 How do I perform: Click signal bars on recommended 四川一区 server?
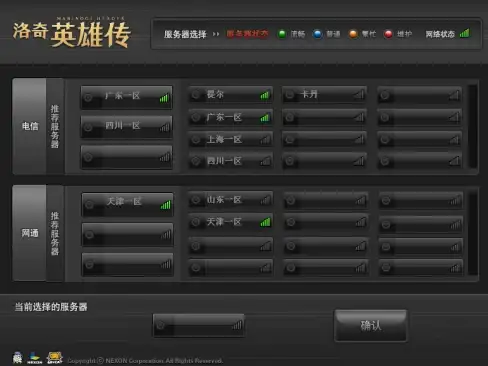(165, 127)
